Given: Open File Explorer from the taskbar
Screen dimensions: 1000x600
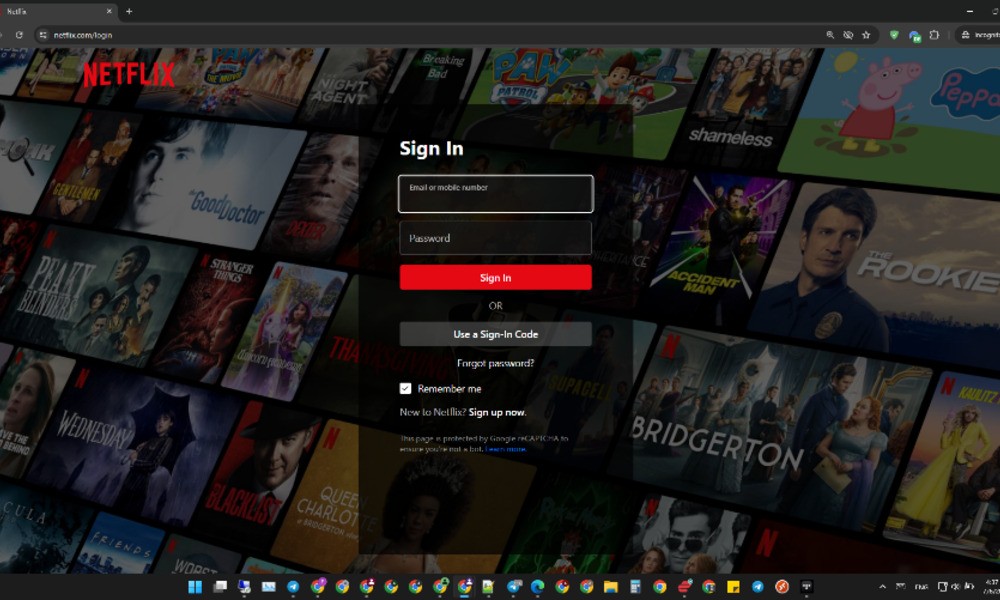Looking at the screenshot, I should tap(611, 587).
